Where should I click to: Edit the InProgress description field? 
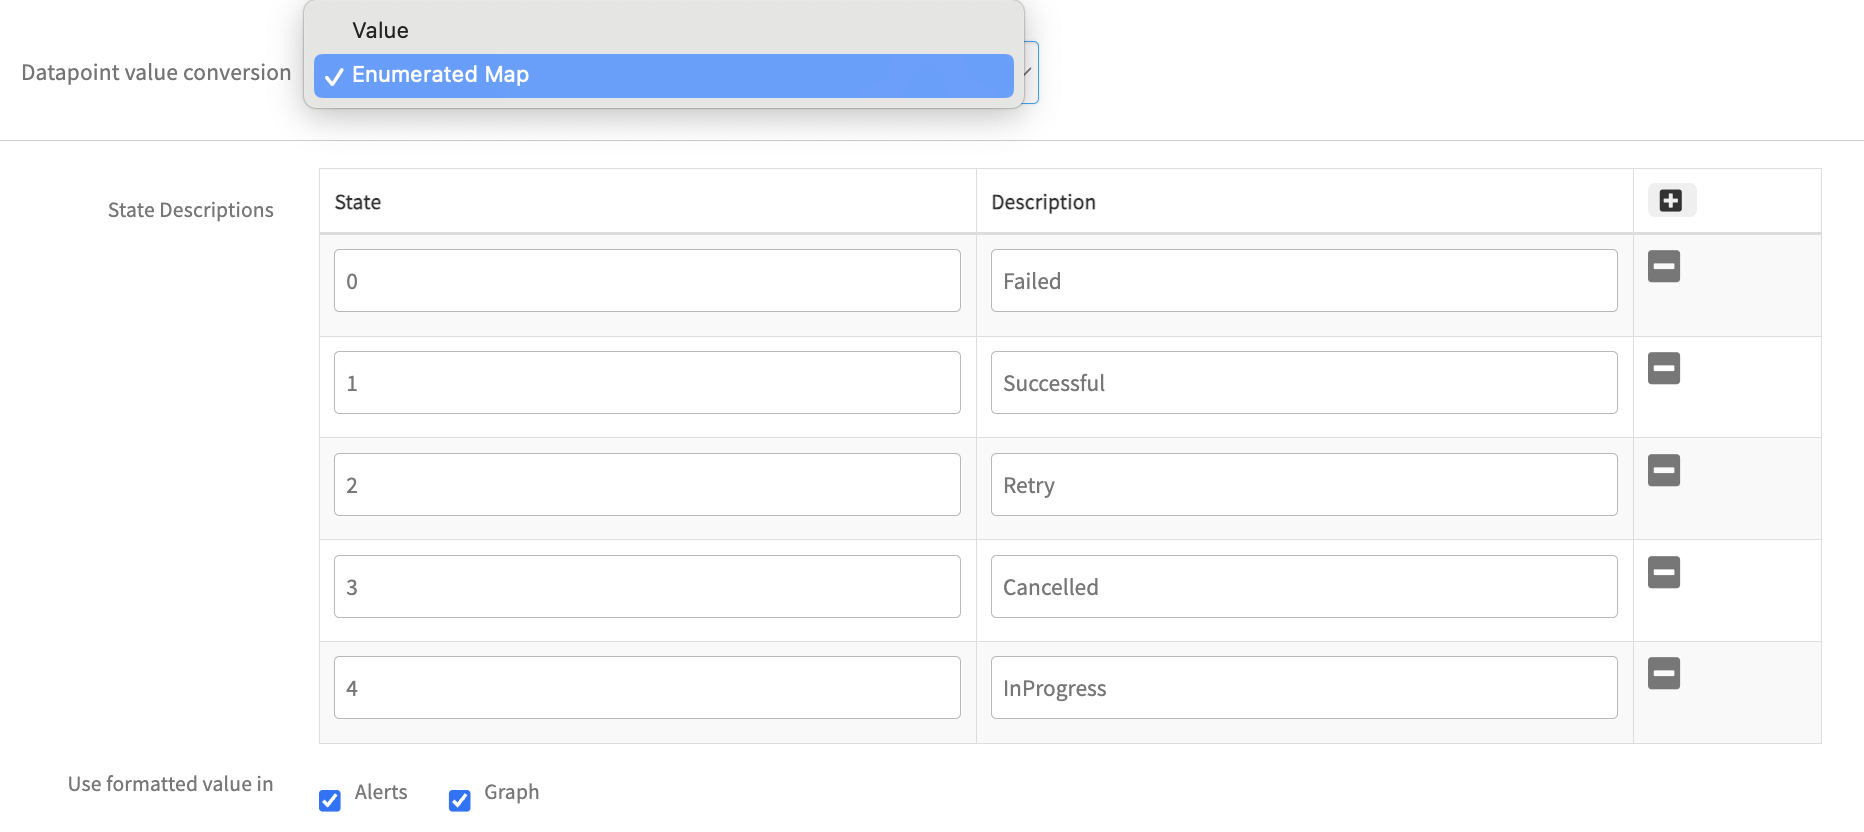pyautogui.click(x=1303, y=688)
